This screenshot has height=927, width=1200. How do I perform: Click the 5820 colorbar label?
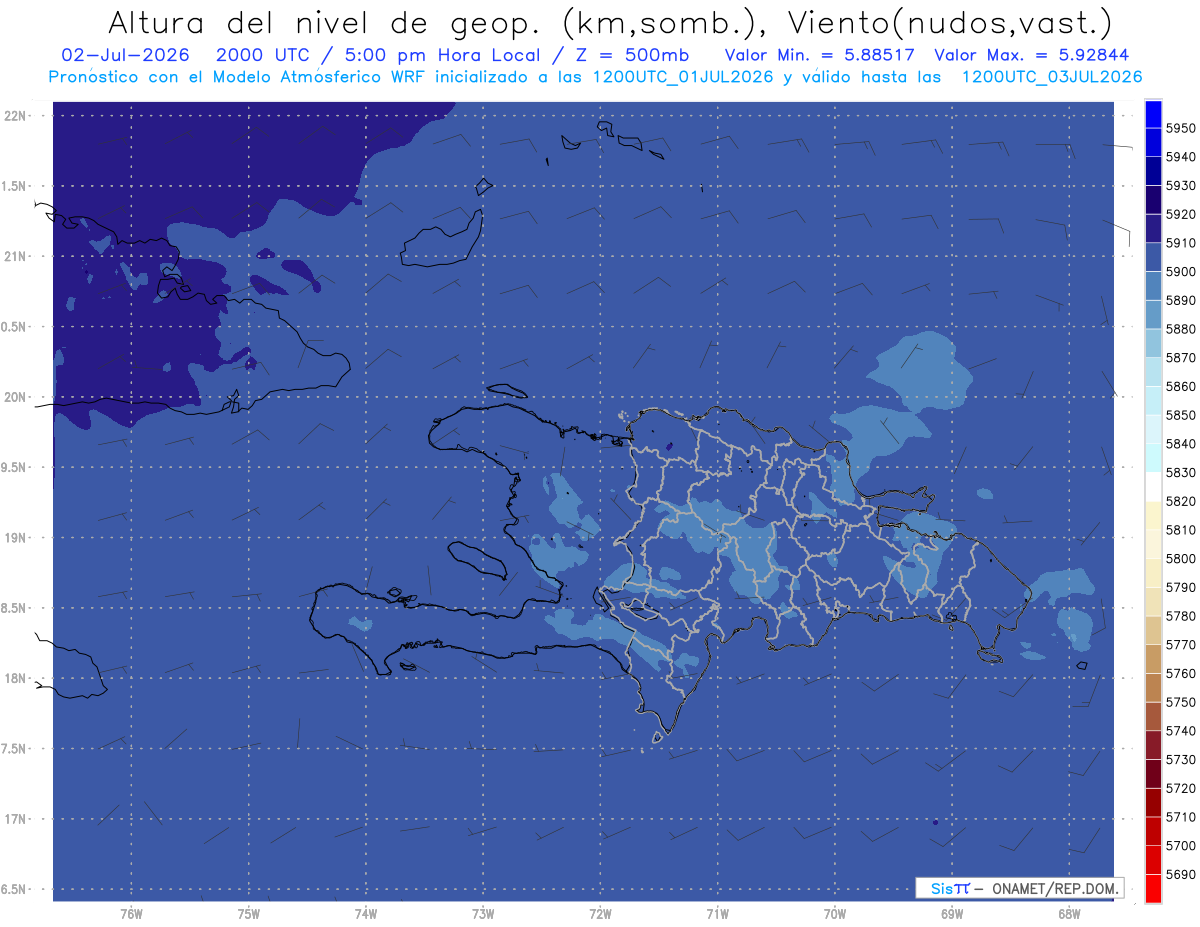[1180, 501]
